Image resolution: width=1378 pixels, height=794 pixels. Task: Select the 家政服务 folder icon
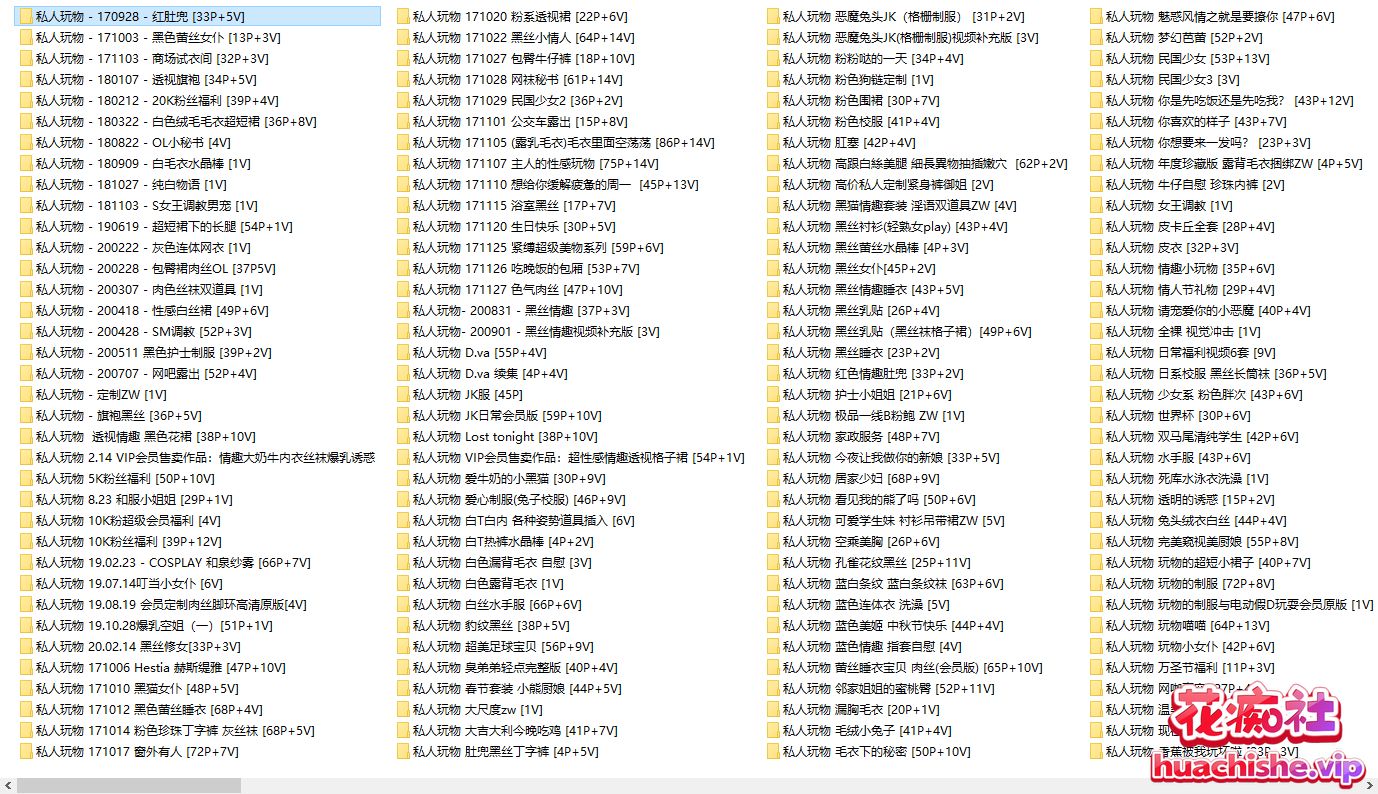773,437
